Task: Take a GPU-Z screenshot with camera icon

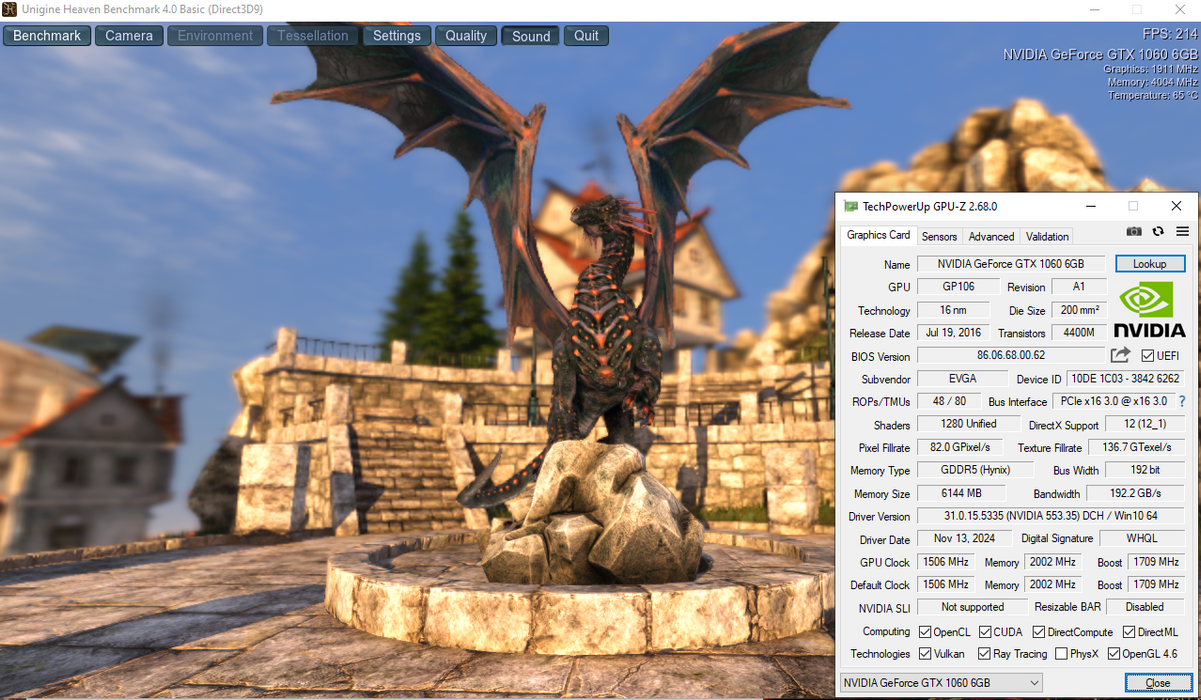Action: tap(1134, 231)
